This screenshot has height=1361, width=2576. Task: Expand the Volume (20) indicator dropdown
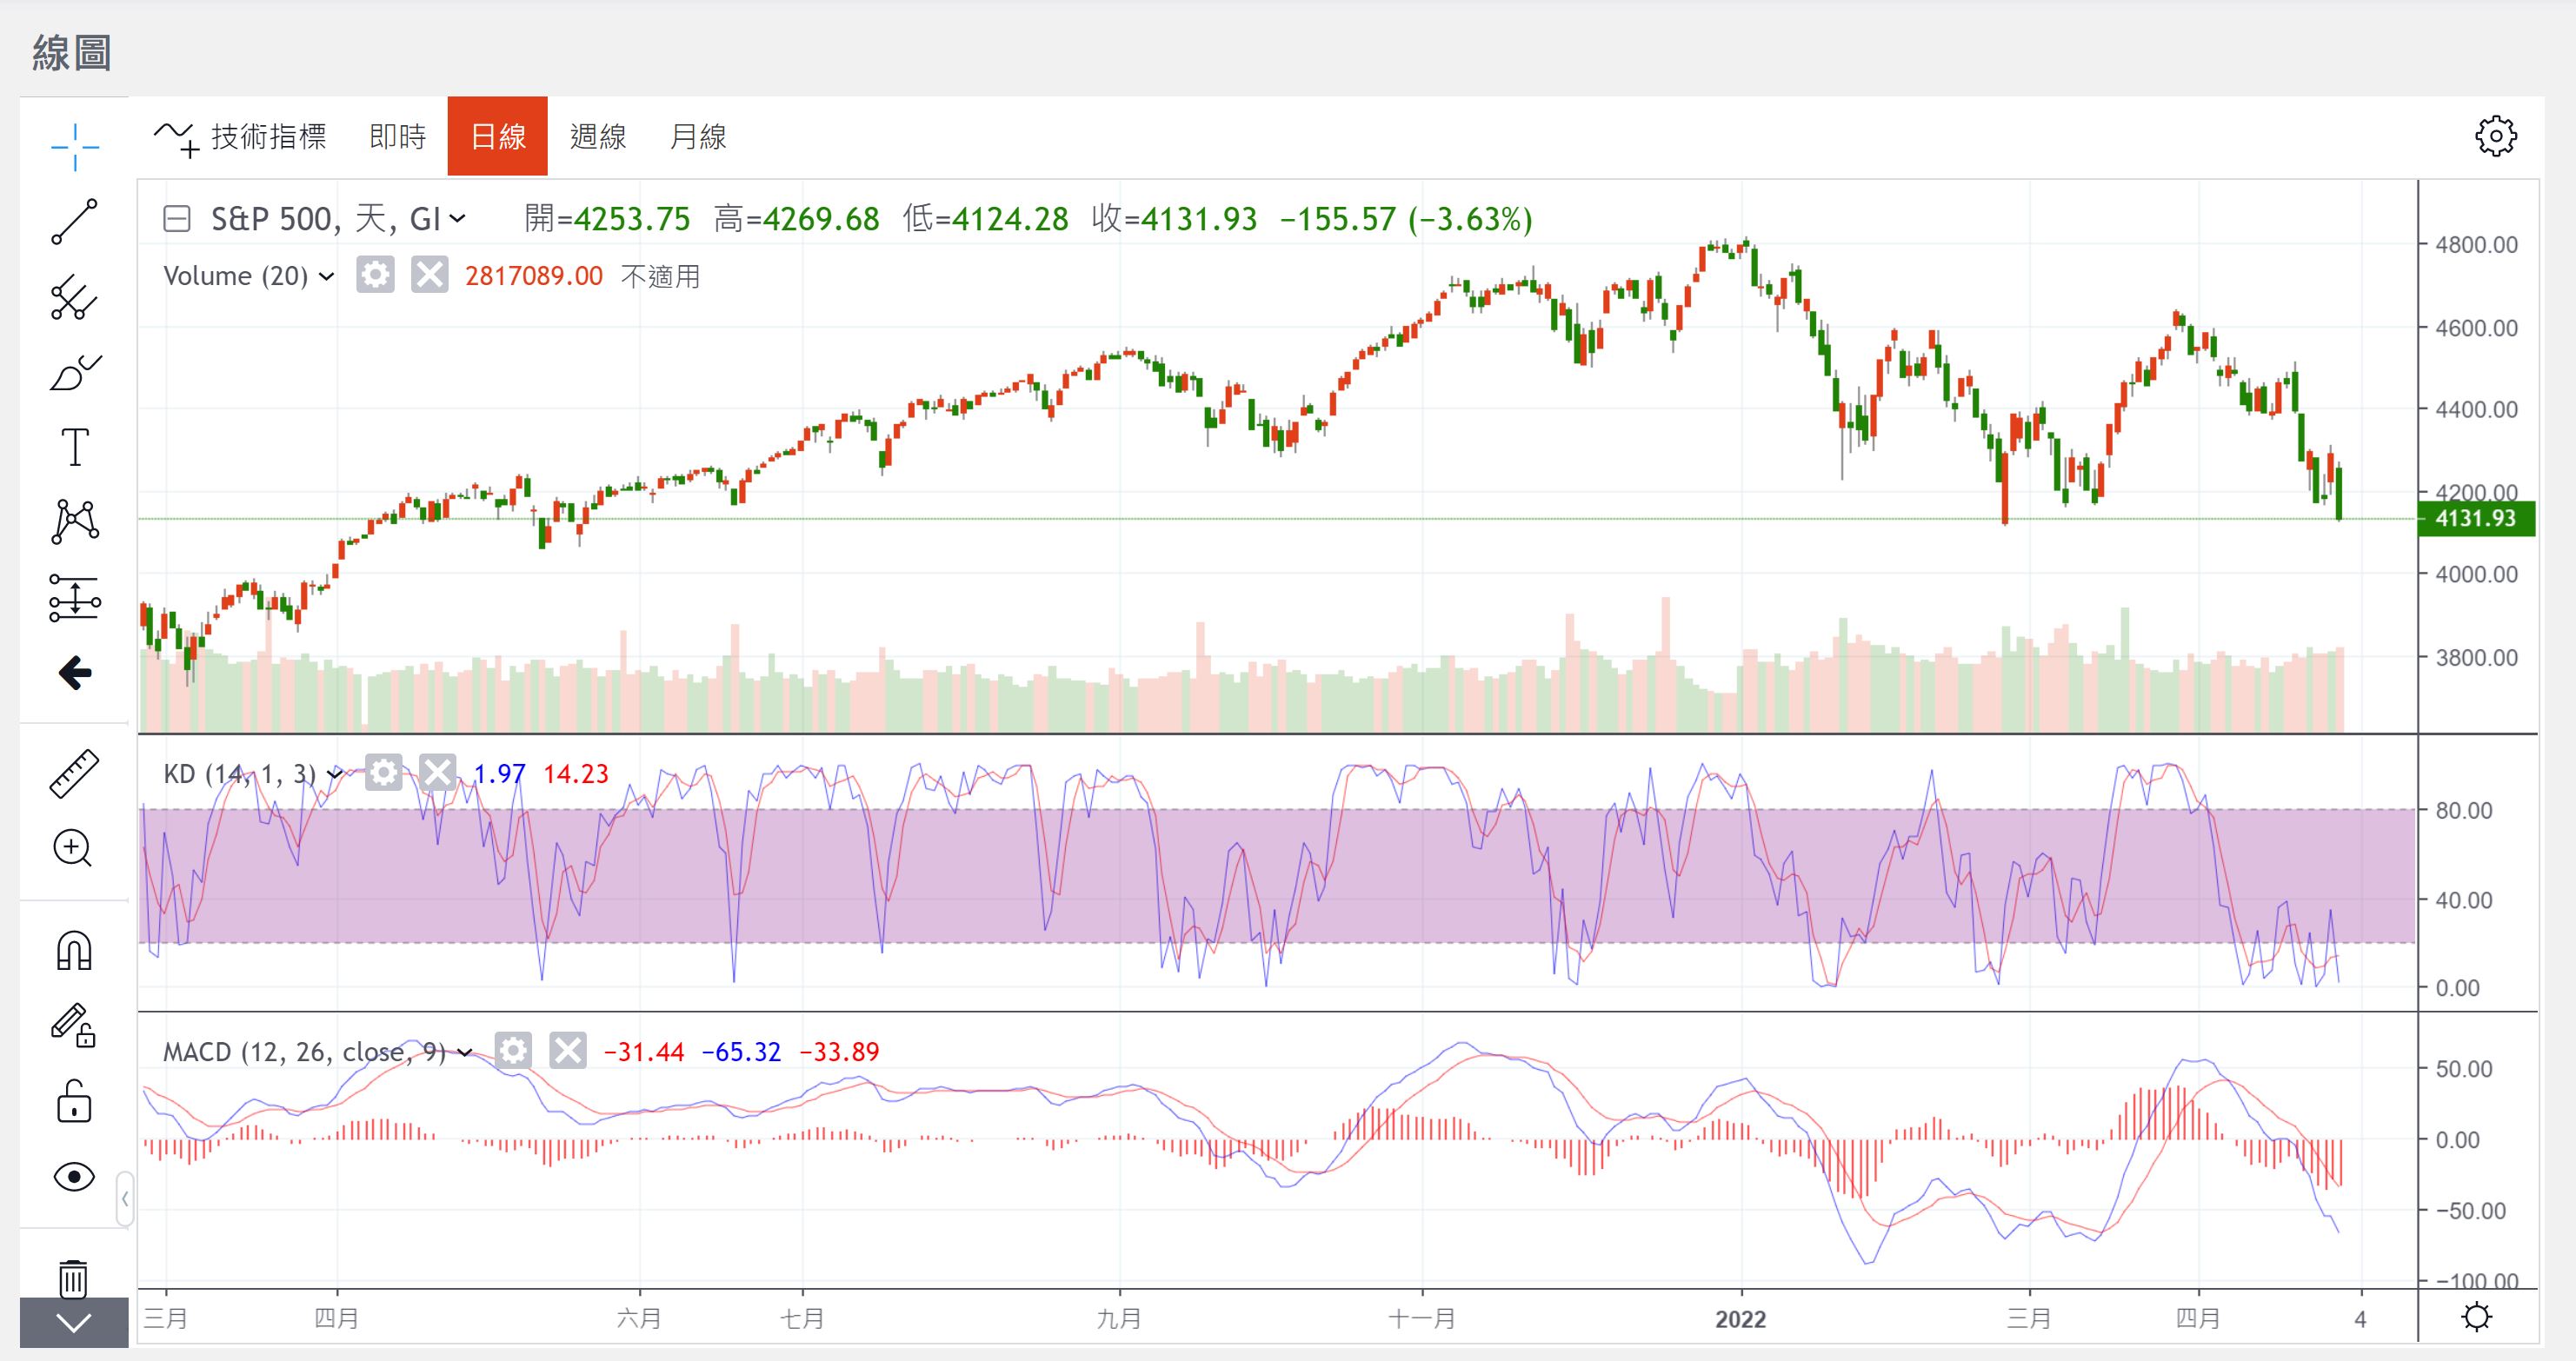(x=326, y=277)
